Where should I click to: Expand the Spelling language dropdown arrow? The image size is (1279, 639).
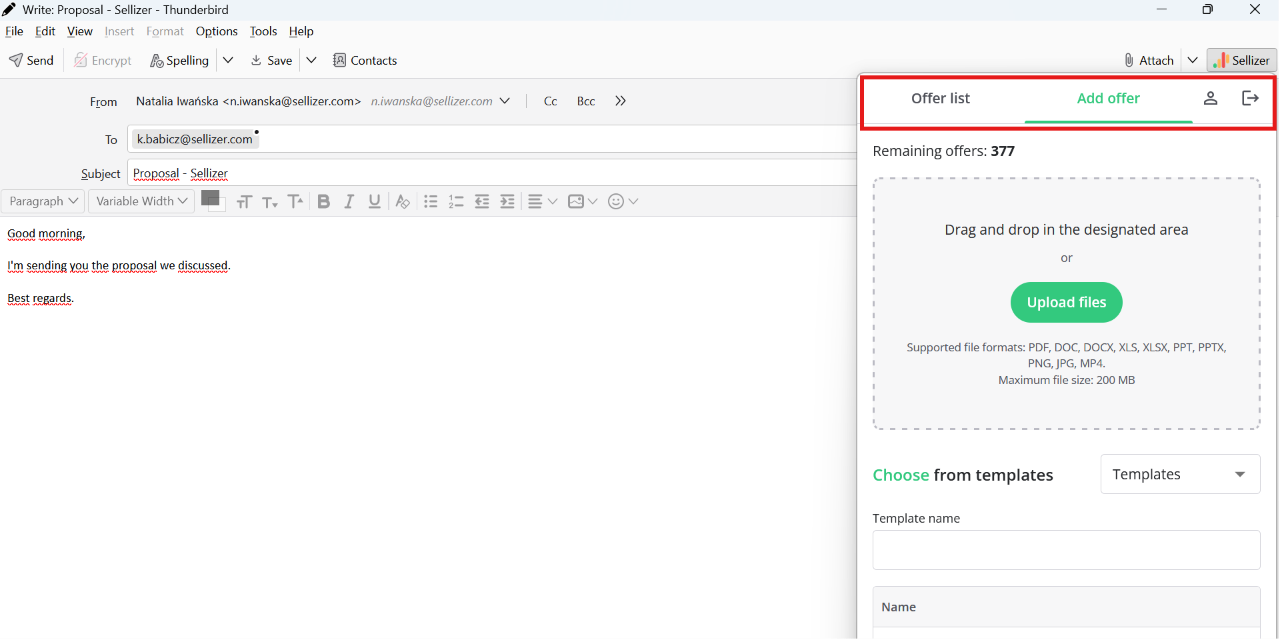[228, 60]
